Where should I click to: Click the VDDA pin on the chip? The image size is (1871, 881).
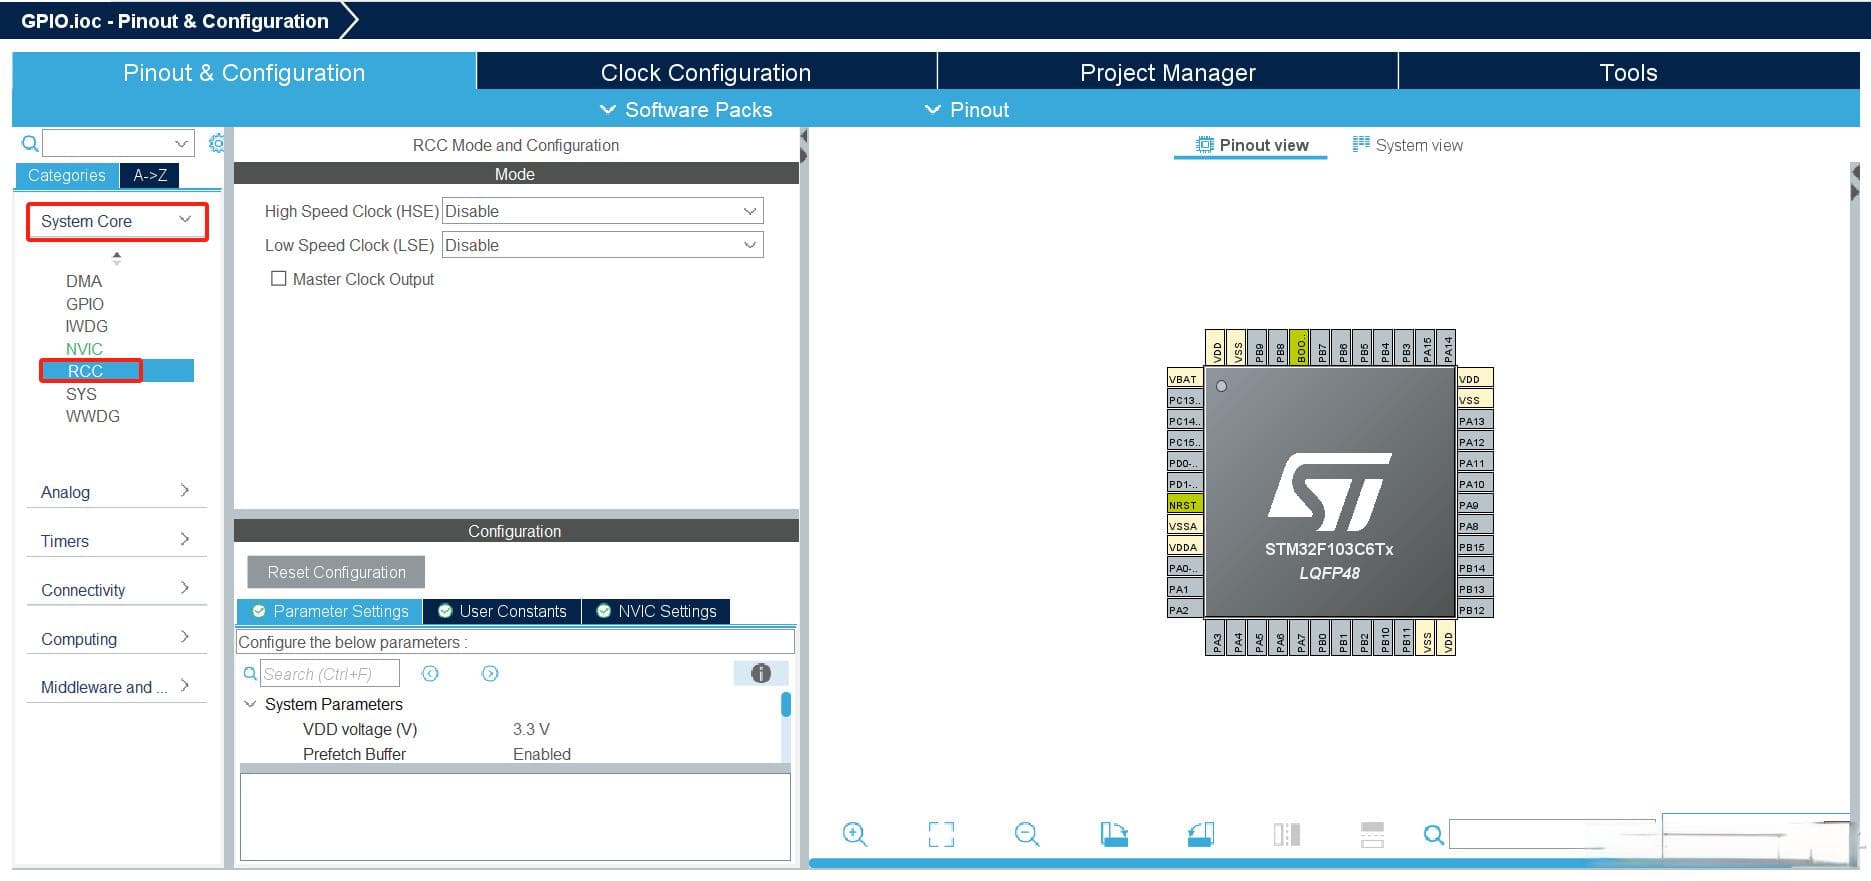1185,547
